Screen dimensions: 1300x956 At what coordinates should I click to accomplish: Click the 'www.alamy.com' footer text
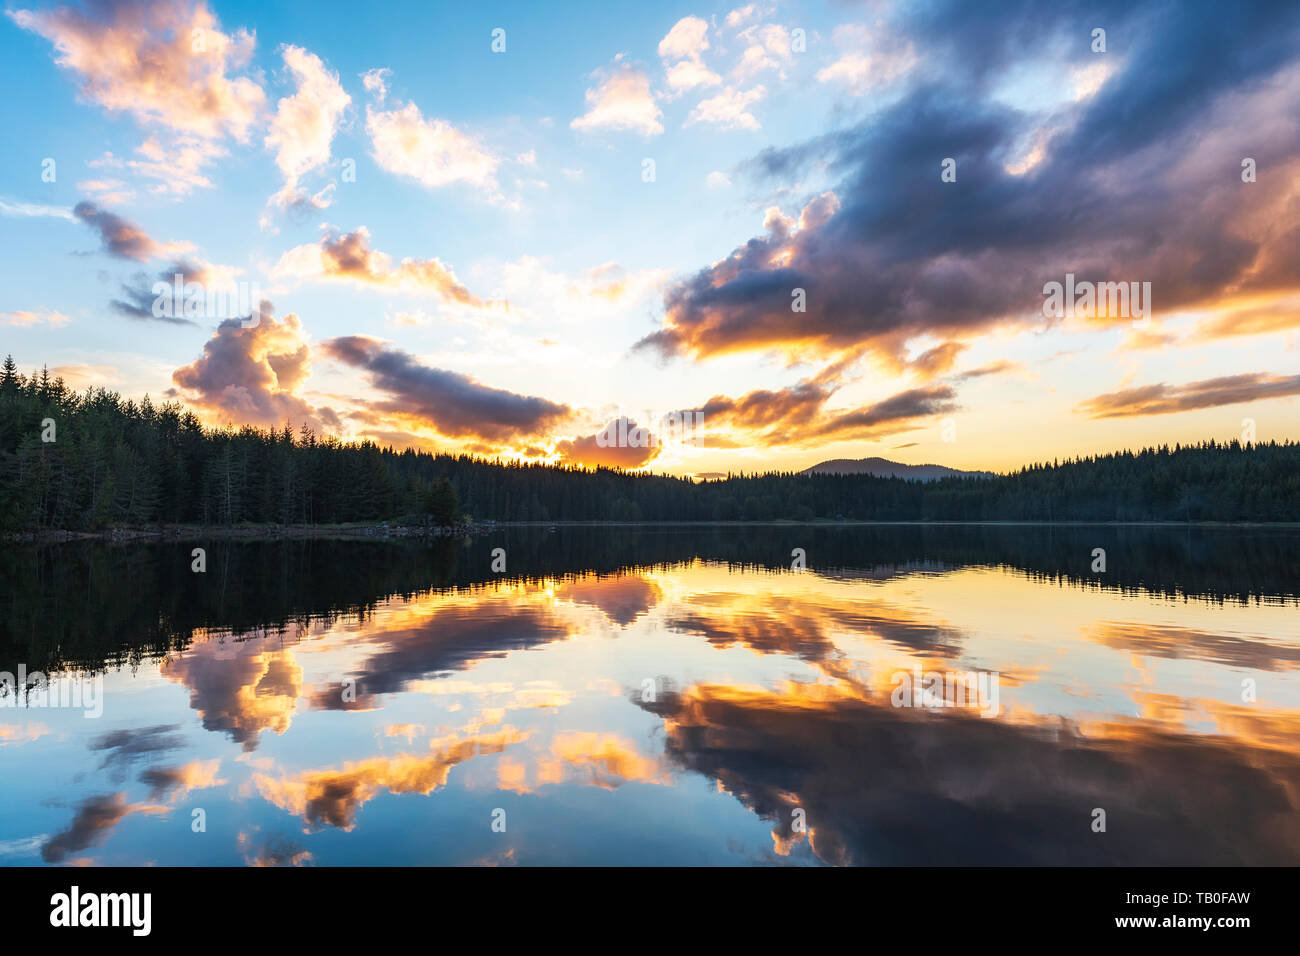(x=1182, y=922)
